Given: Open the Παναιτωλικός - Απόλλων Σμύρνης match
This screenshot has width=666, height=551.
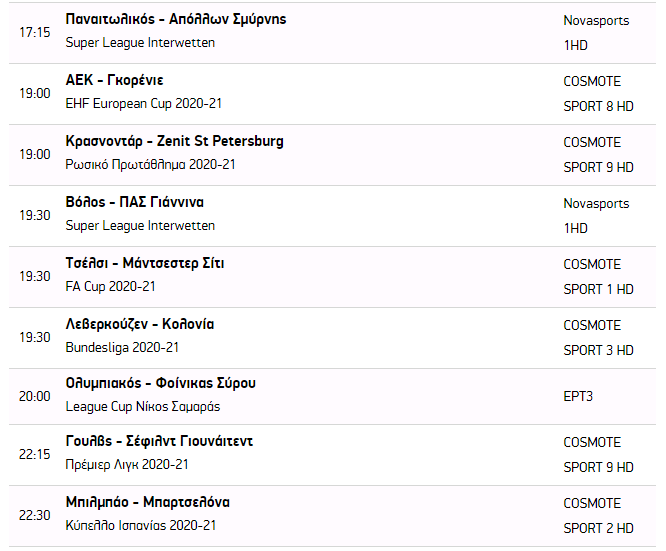Looking at the screenshot, I should click(175, 19).
